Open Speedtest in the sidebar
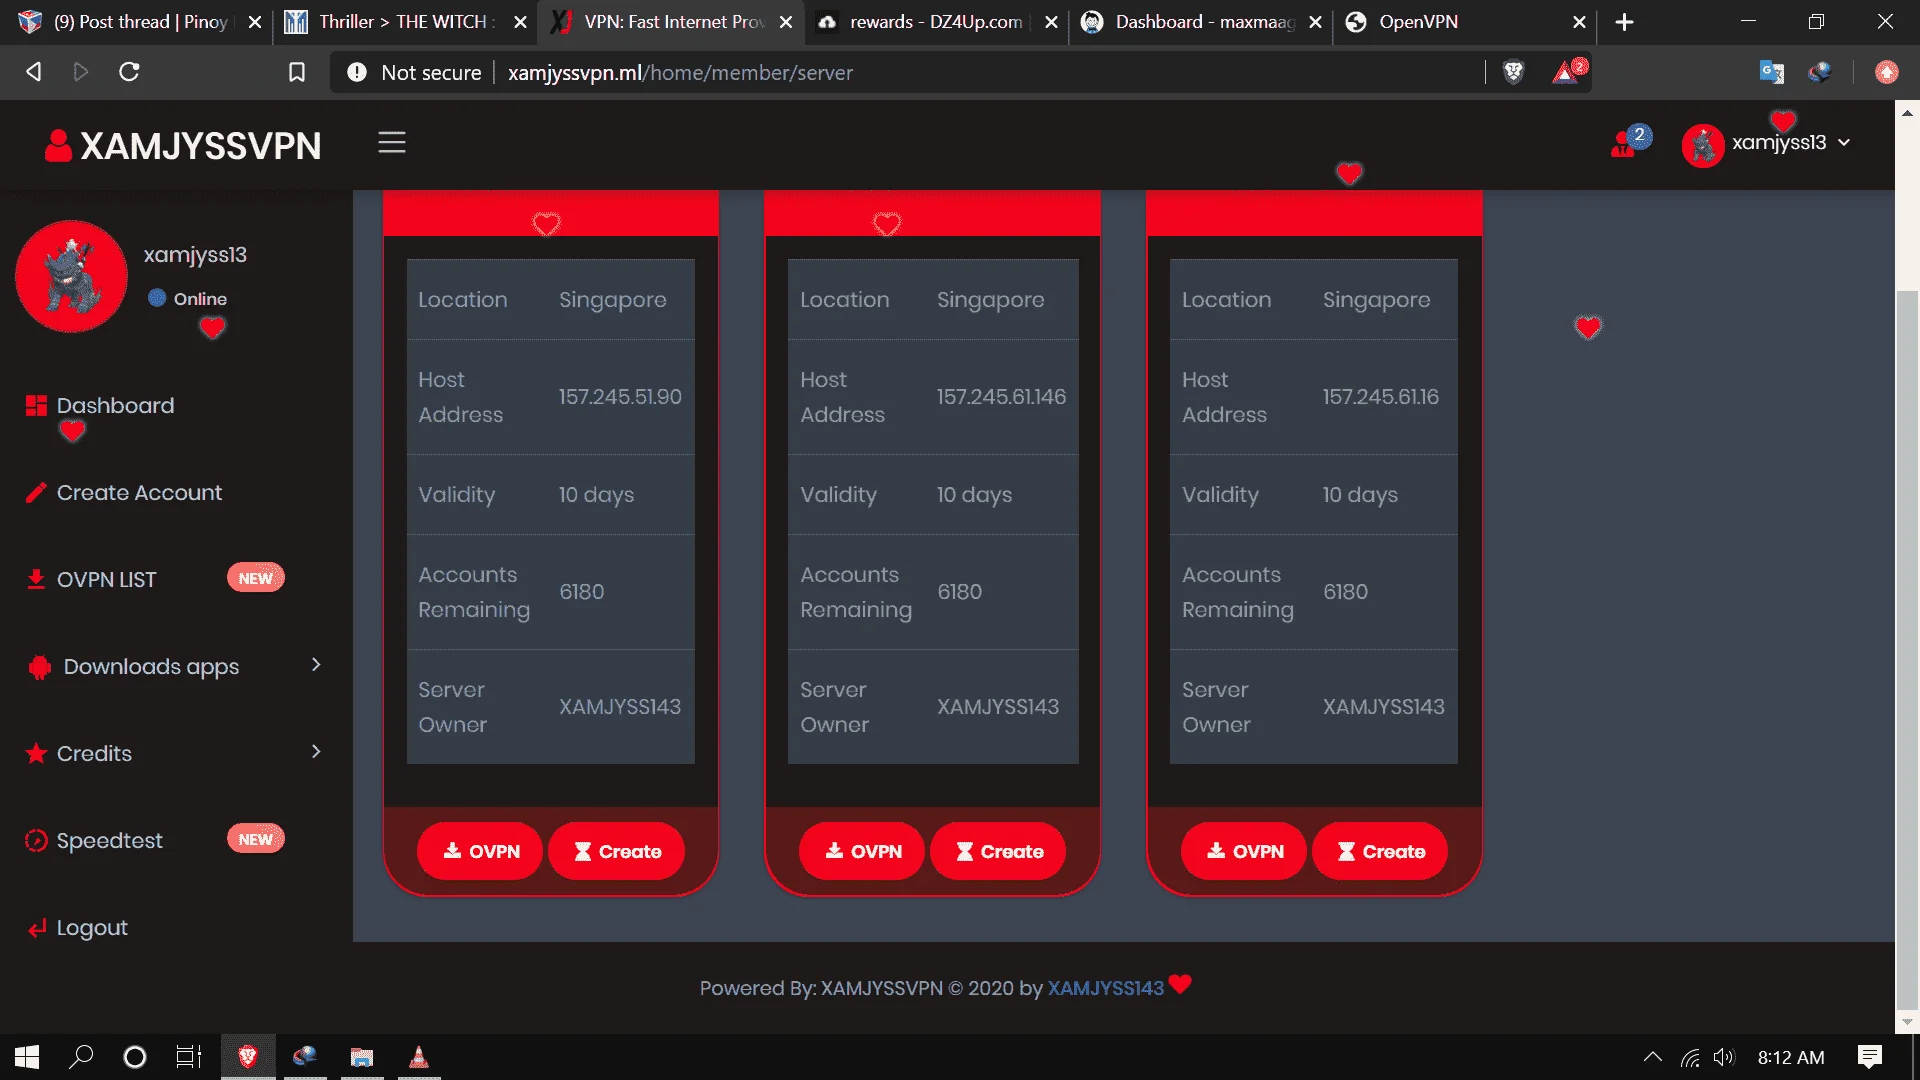The image size is (1920, 1080). coord(109,840)
